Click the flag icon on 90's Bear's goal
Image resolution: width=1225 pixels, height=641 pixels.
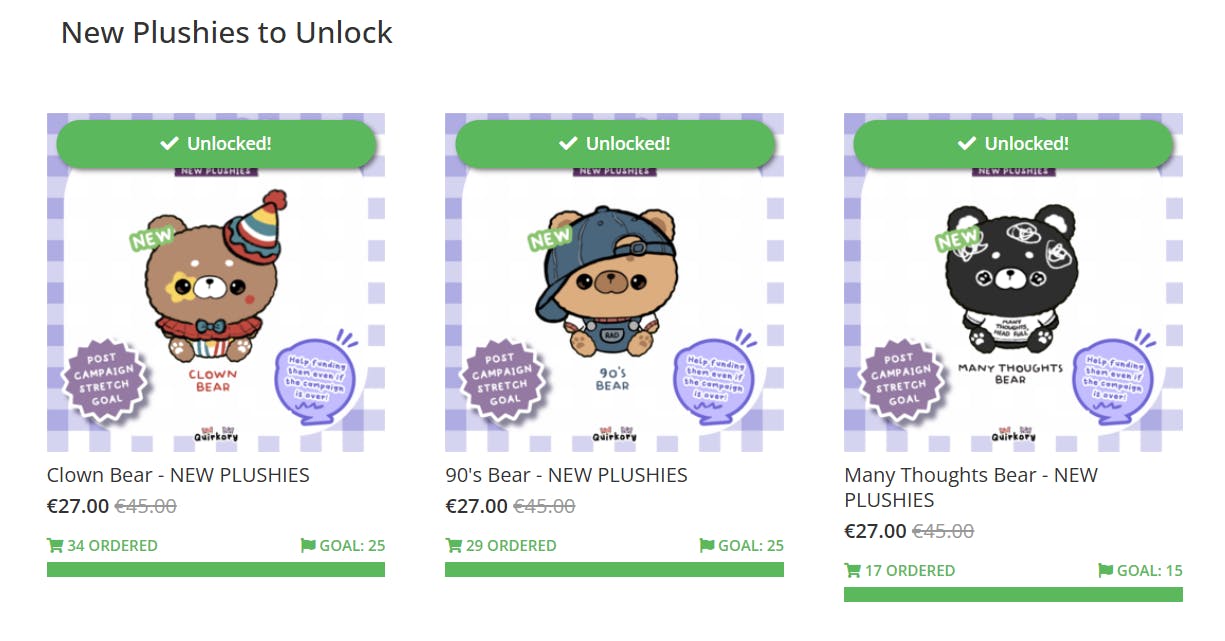707,546
